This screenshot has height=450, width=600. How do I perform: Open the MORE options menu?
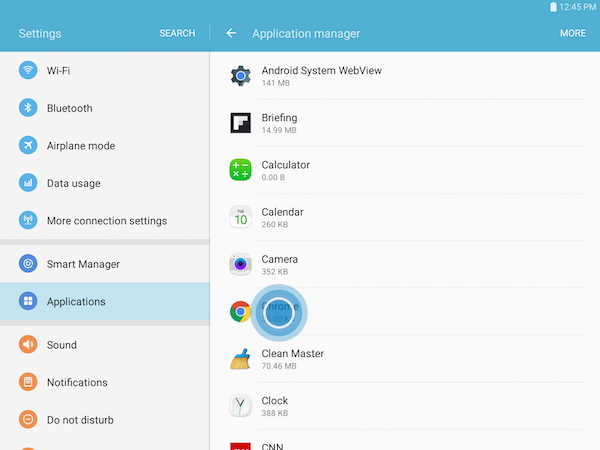pos(573,33)
